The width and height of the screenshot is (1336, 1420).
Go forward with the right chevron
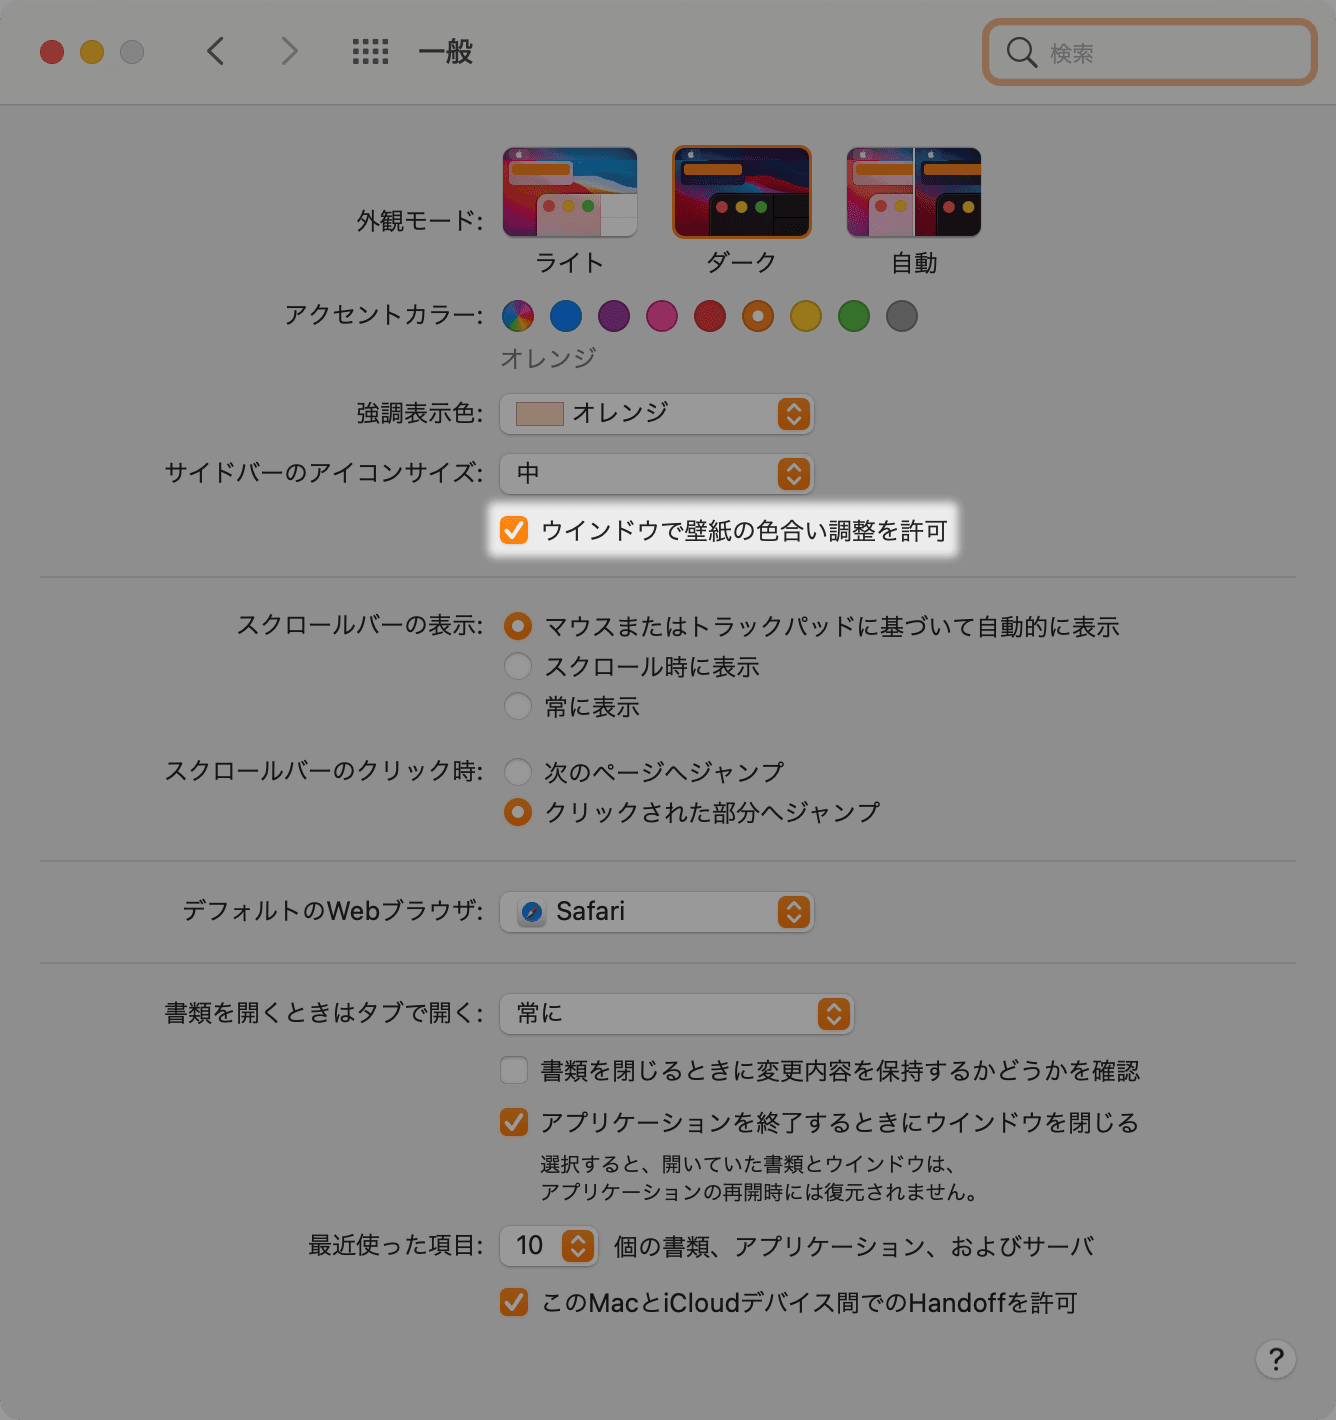(289, 51)
